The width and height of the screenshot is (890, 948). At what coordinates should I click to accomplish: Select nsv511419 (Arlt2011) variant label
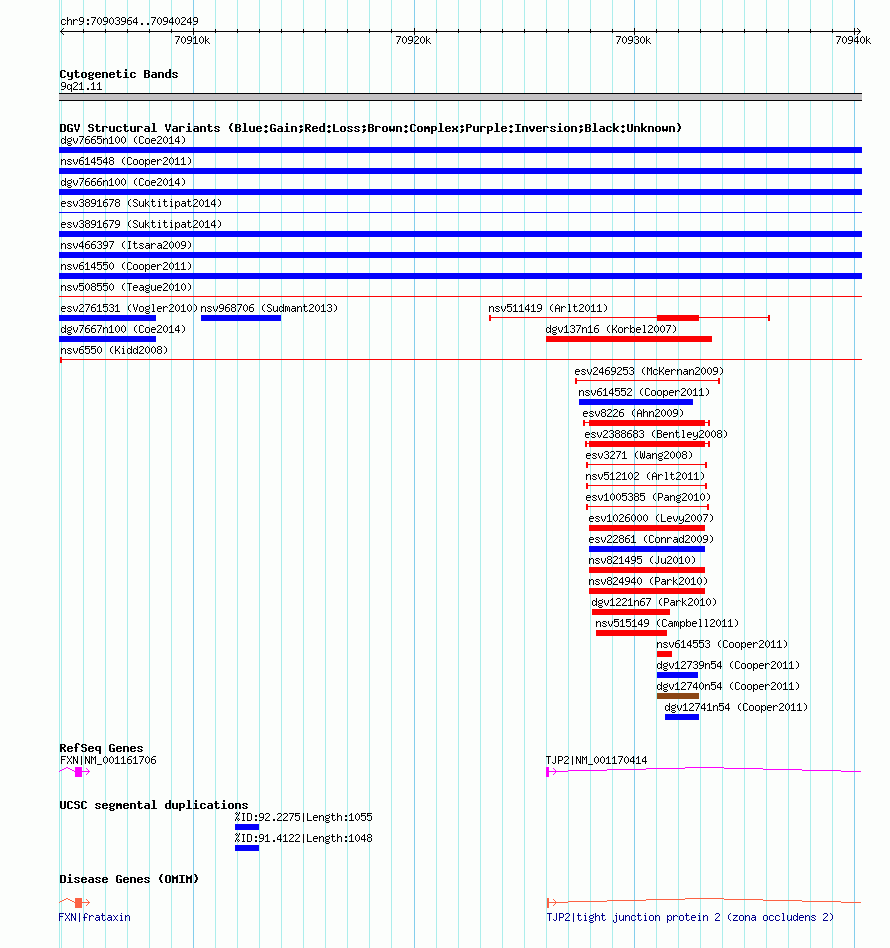tap(548, 308)
